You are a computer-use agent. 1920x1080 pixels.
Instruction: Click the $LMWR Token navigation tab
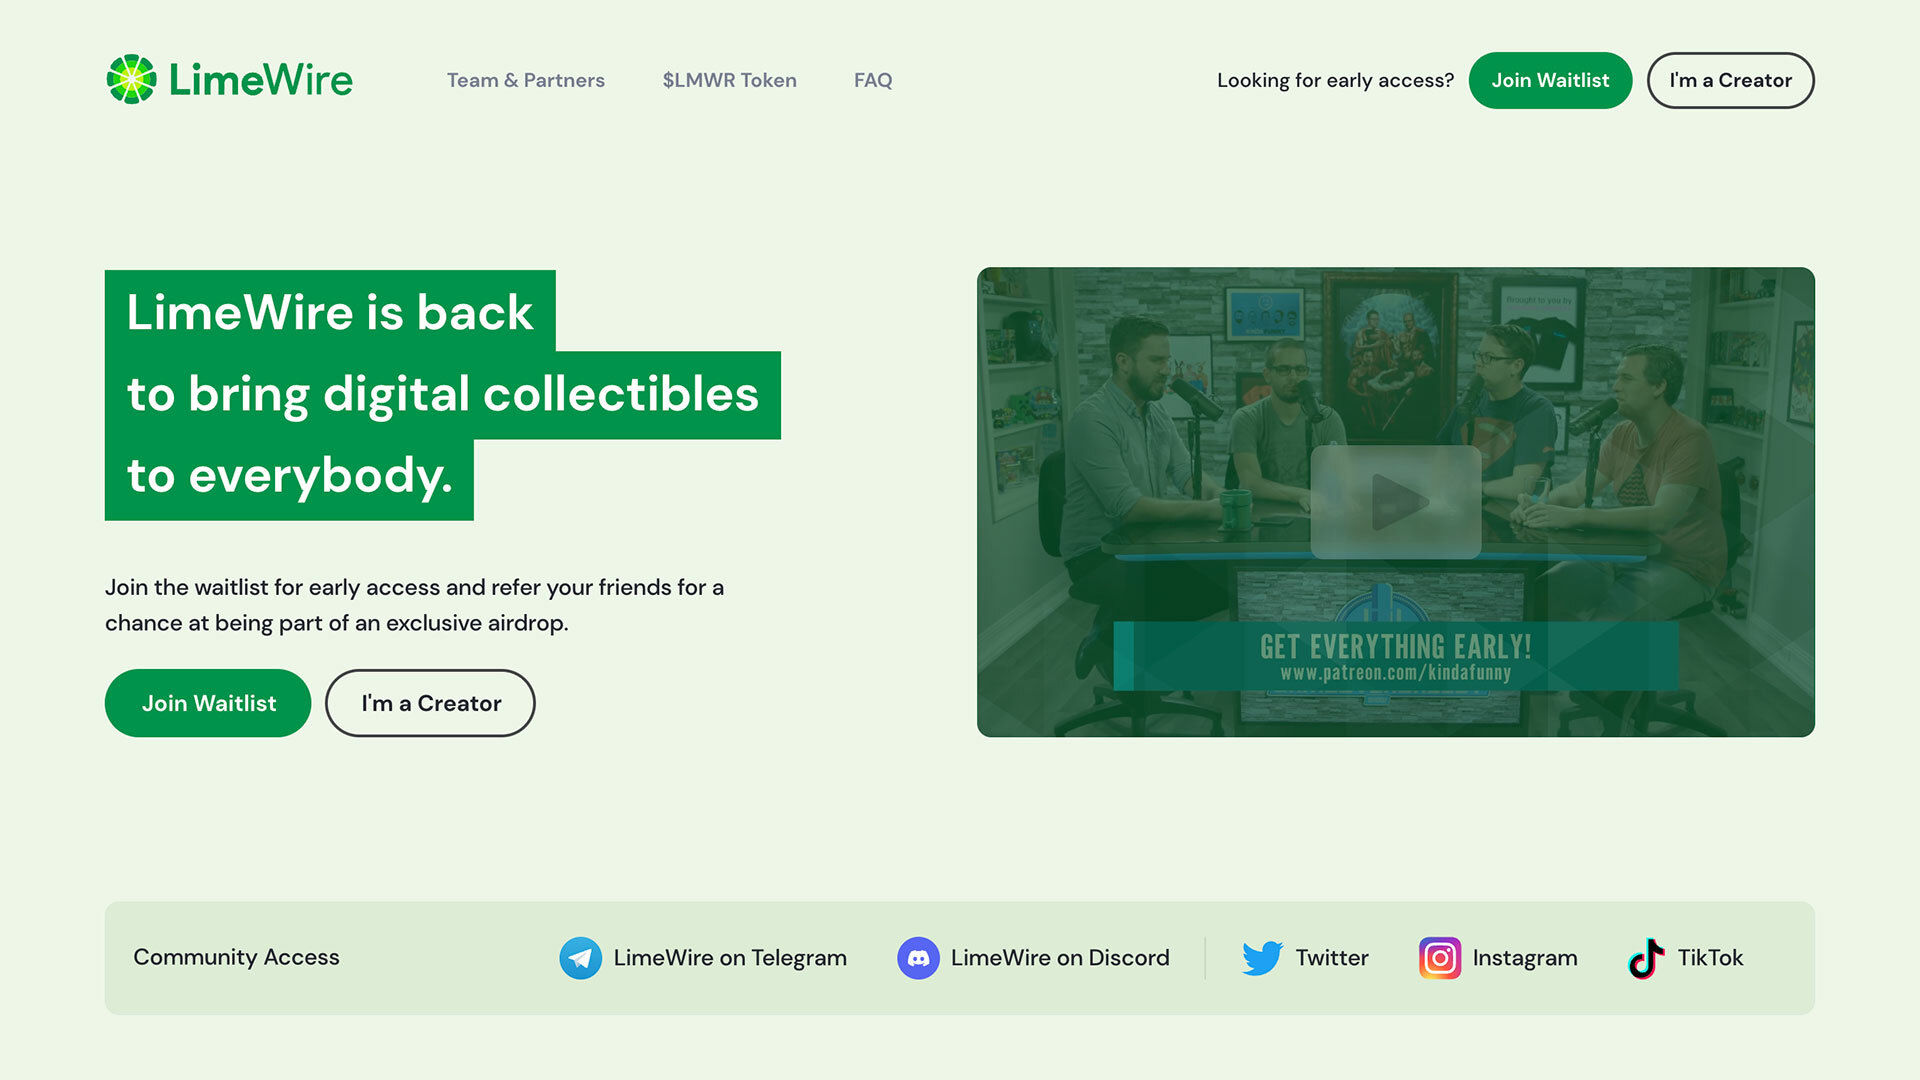[x=729, y=79]
